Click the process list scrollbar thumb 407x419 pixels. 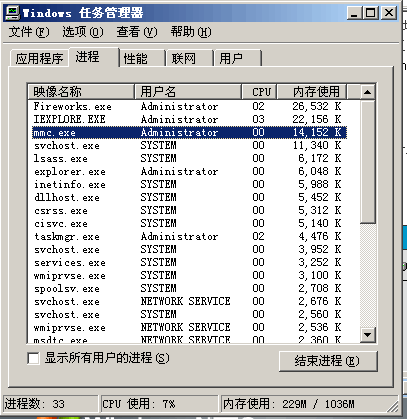[x=368, y=161]
